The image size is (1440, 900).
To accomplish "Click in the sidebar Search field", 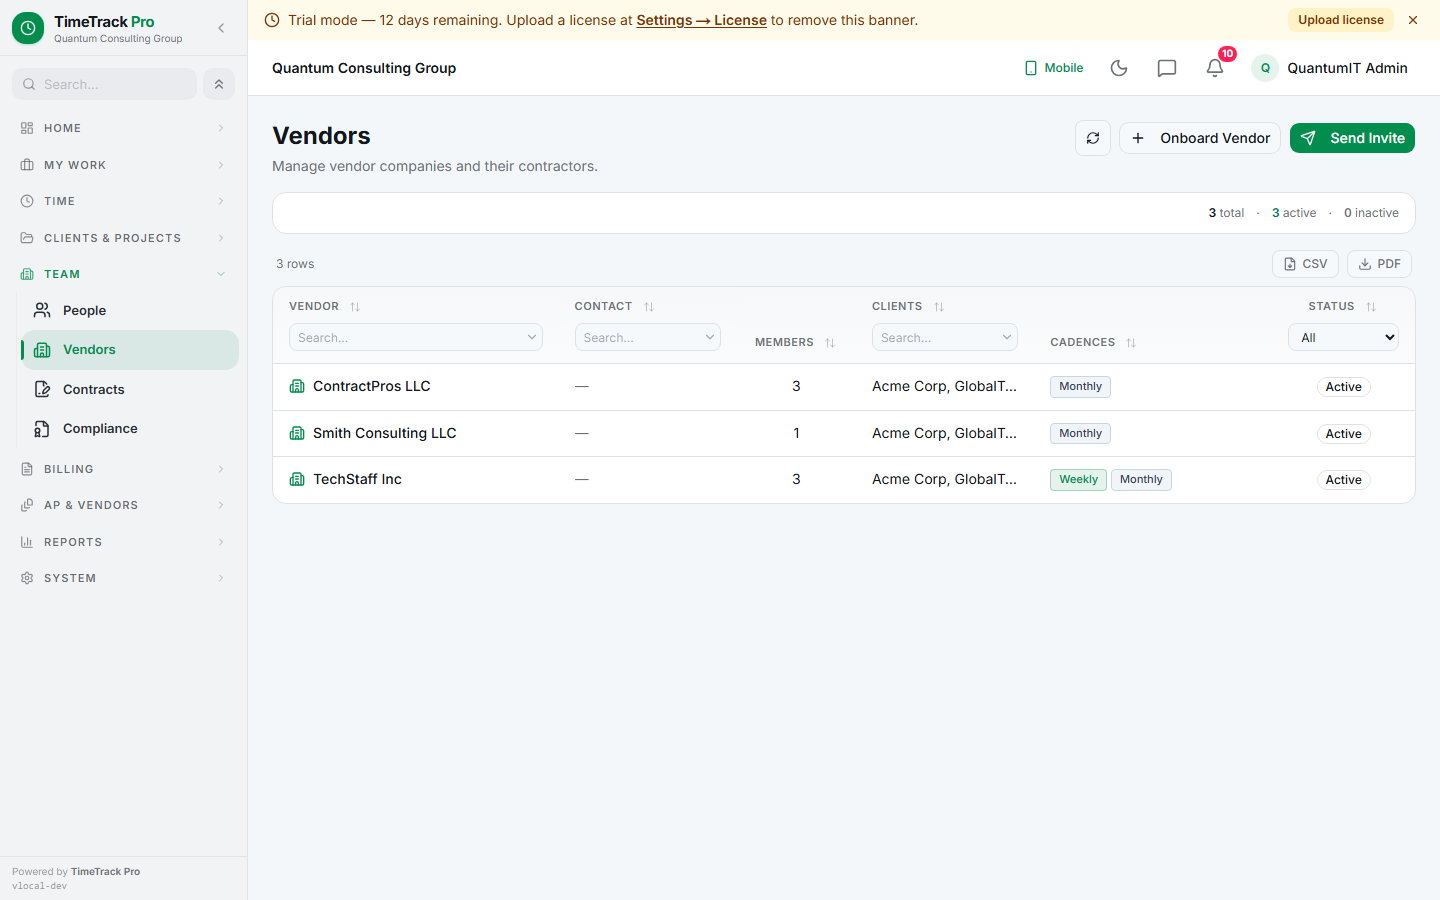I will click(104, 84).
